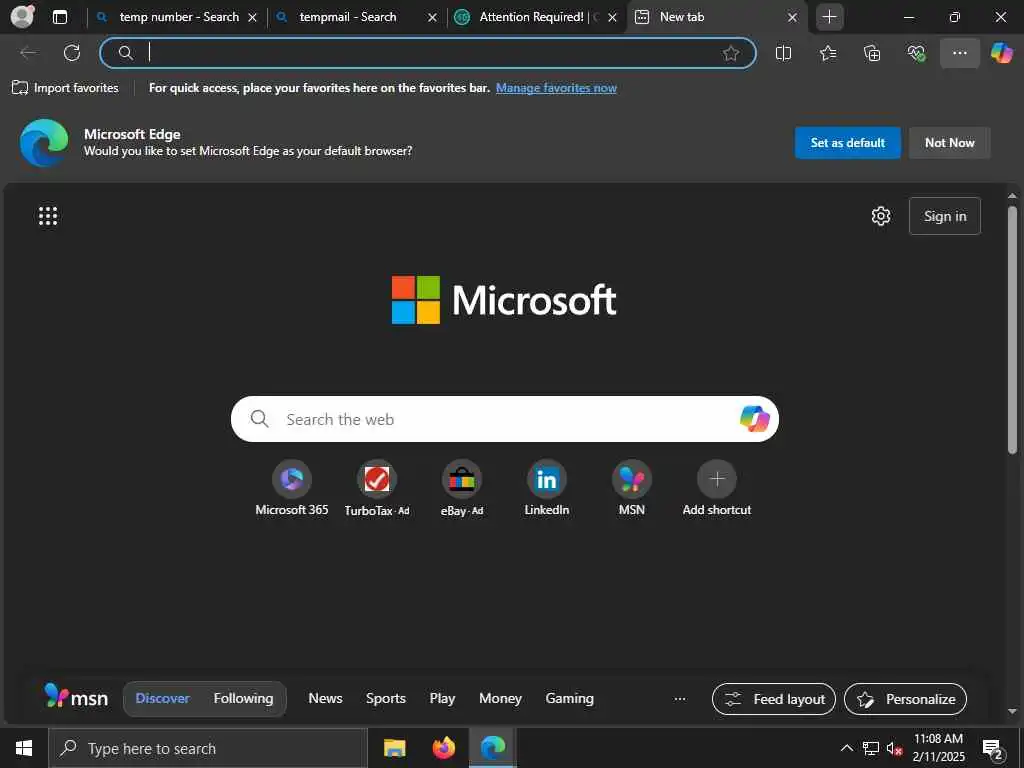Open Settings and more ellipsis menu
Screen dimensions: 1024x768
960,53
